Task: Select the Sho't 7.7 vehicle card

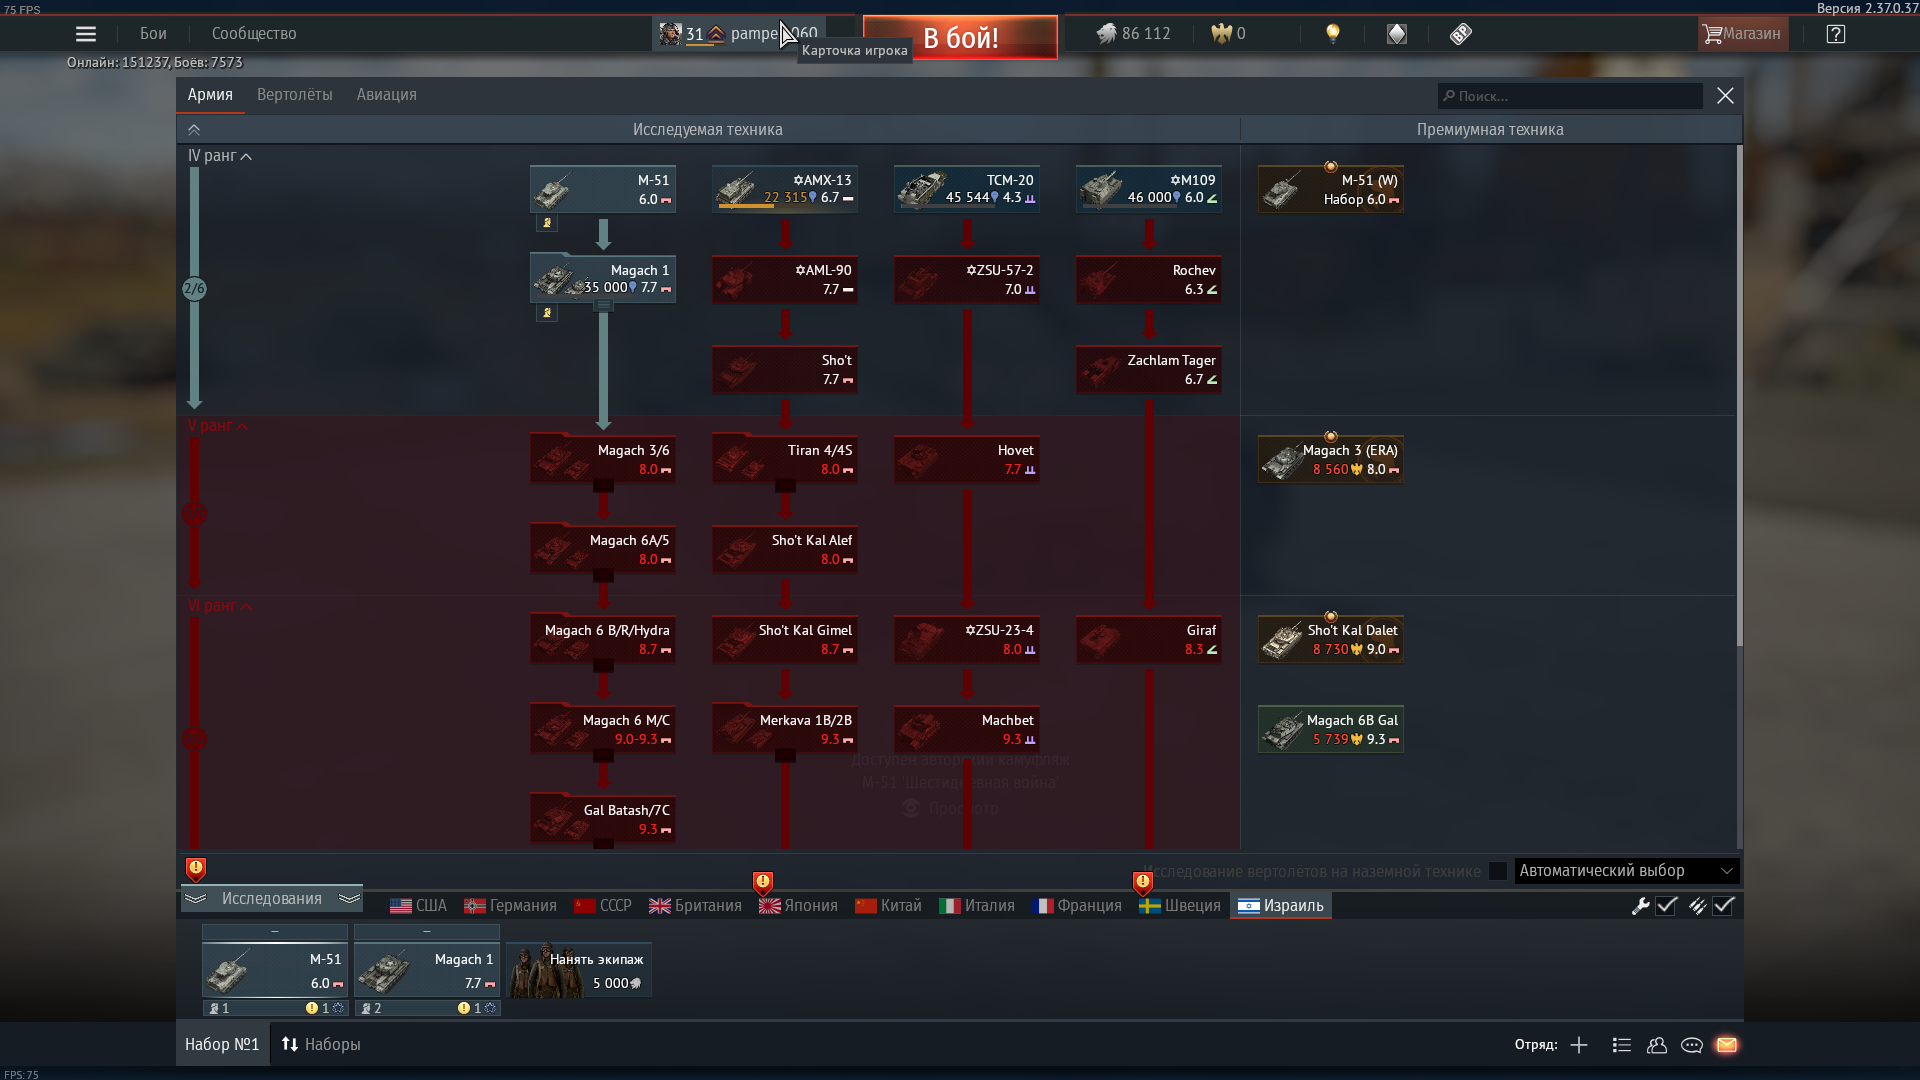Action: point(785,369)
